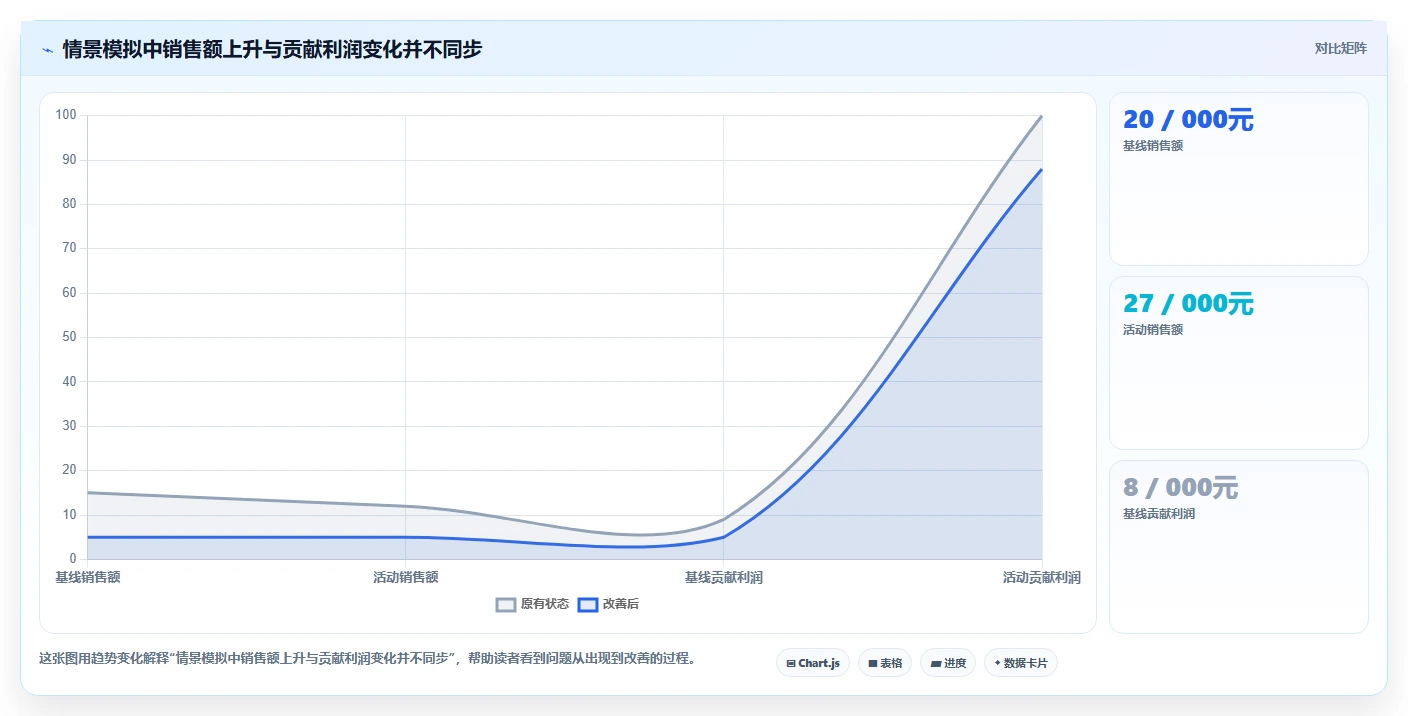
Task: Click the y-axis value 50
Action: [69, 337]
